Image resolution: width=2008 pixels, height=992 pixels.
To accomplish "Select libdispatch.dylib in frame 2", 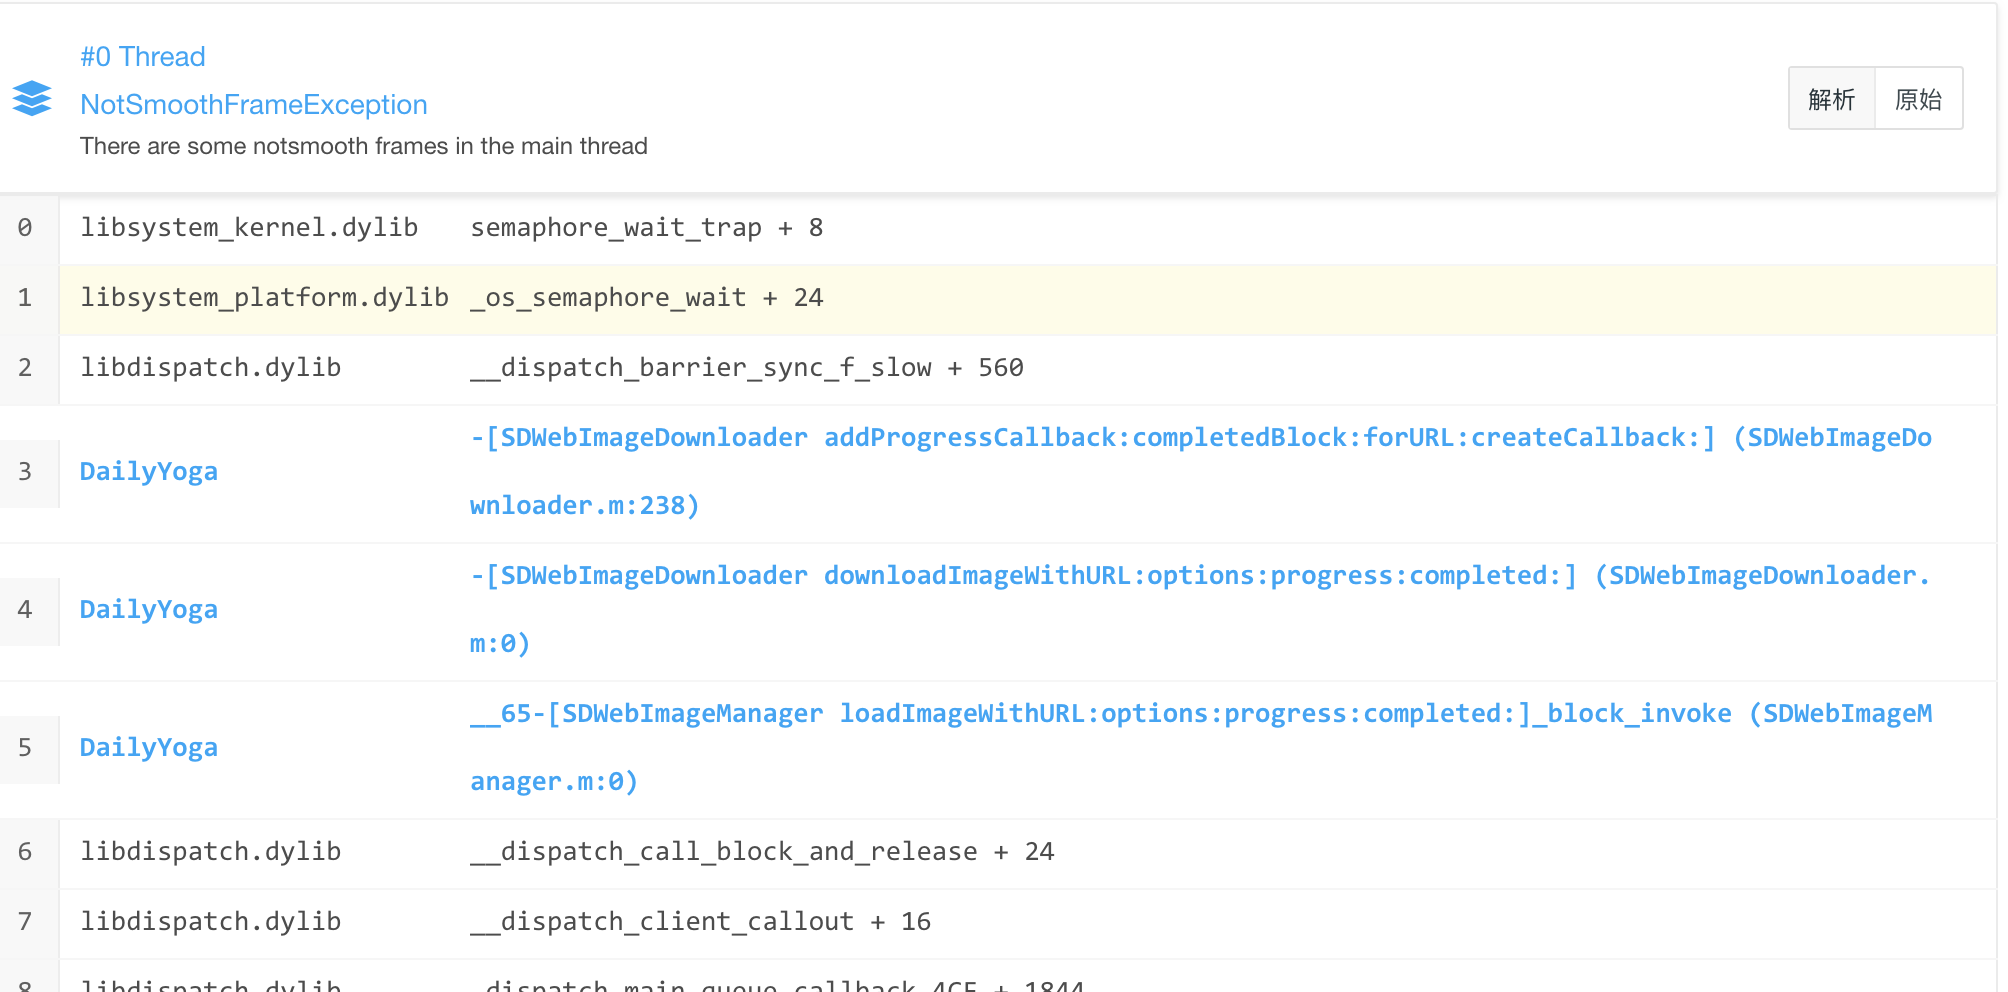I will pyautogui.click(x=211, y=368).
